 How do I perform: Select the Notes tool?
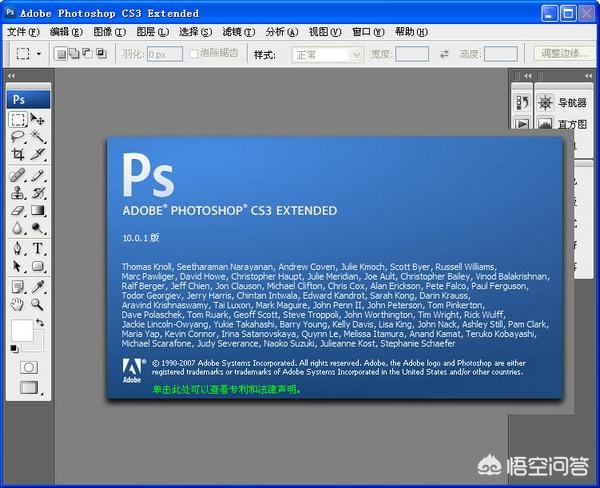coord(18,287)
